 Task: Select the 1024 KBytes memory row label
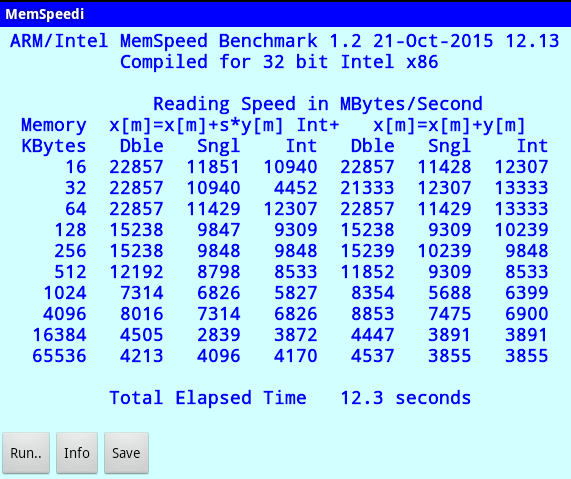point(65,293)
